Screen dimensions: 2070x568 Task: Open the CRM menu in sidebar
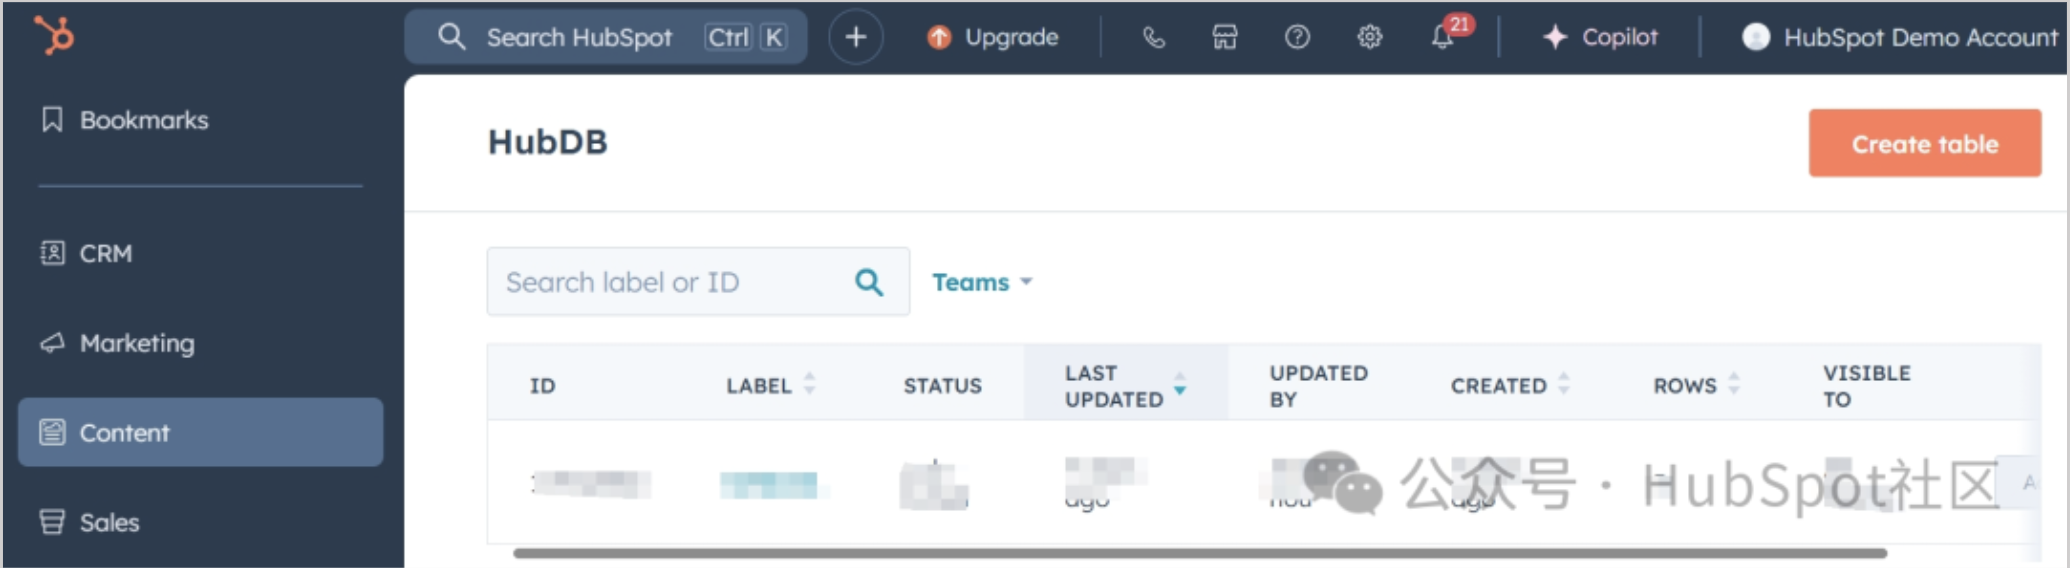(x=105, y=254)
